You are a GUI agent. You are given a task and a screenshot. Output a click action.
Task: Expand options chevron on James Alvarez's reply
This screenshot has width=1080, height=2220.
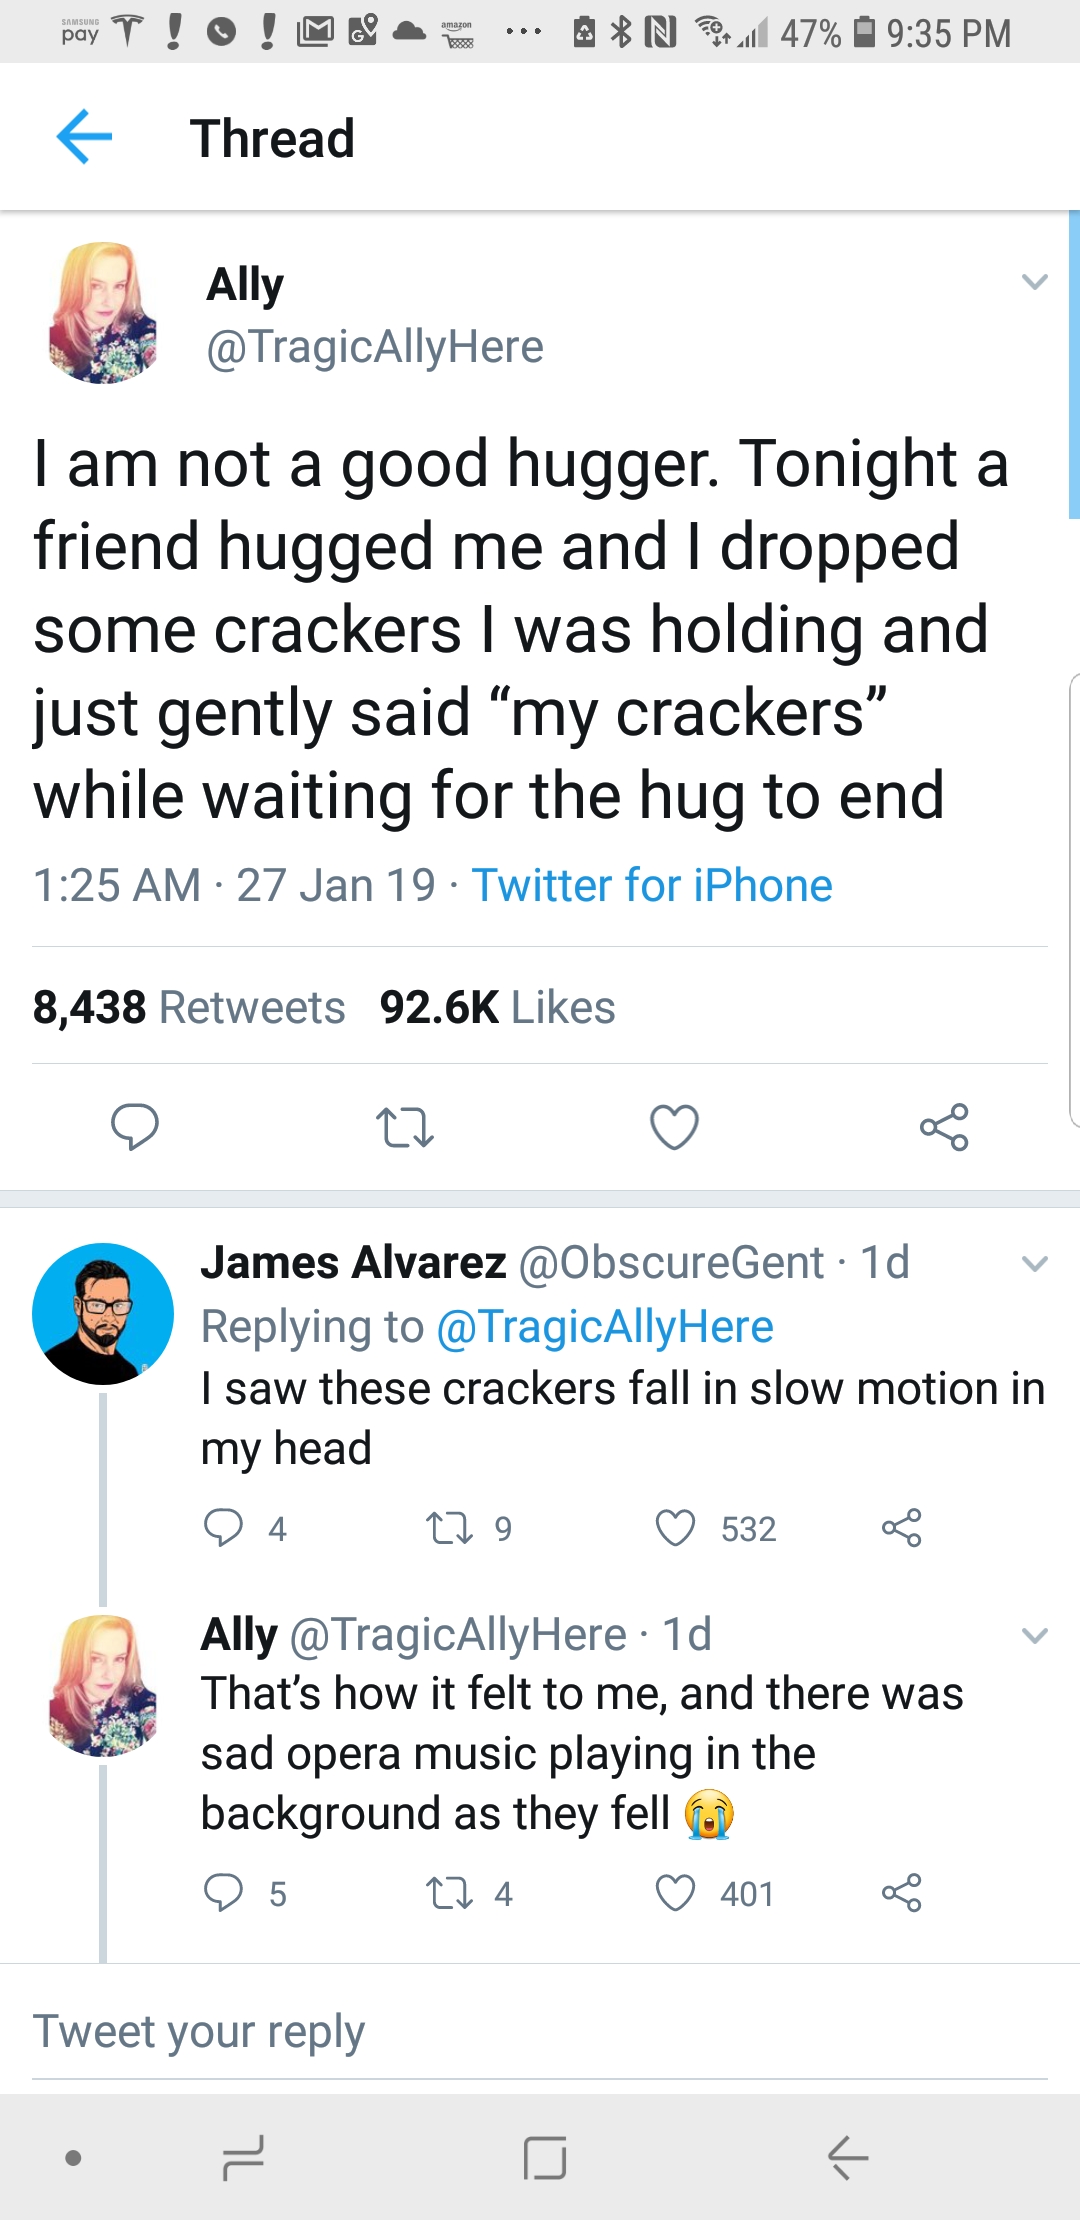pos(1034,1264)
